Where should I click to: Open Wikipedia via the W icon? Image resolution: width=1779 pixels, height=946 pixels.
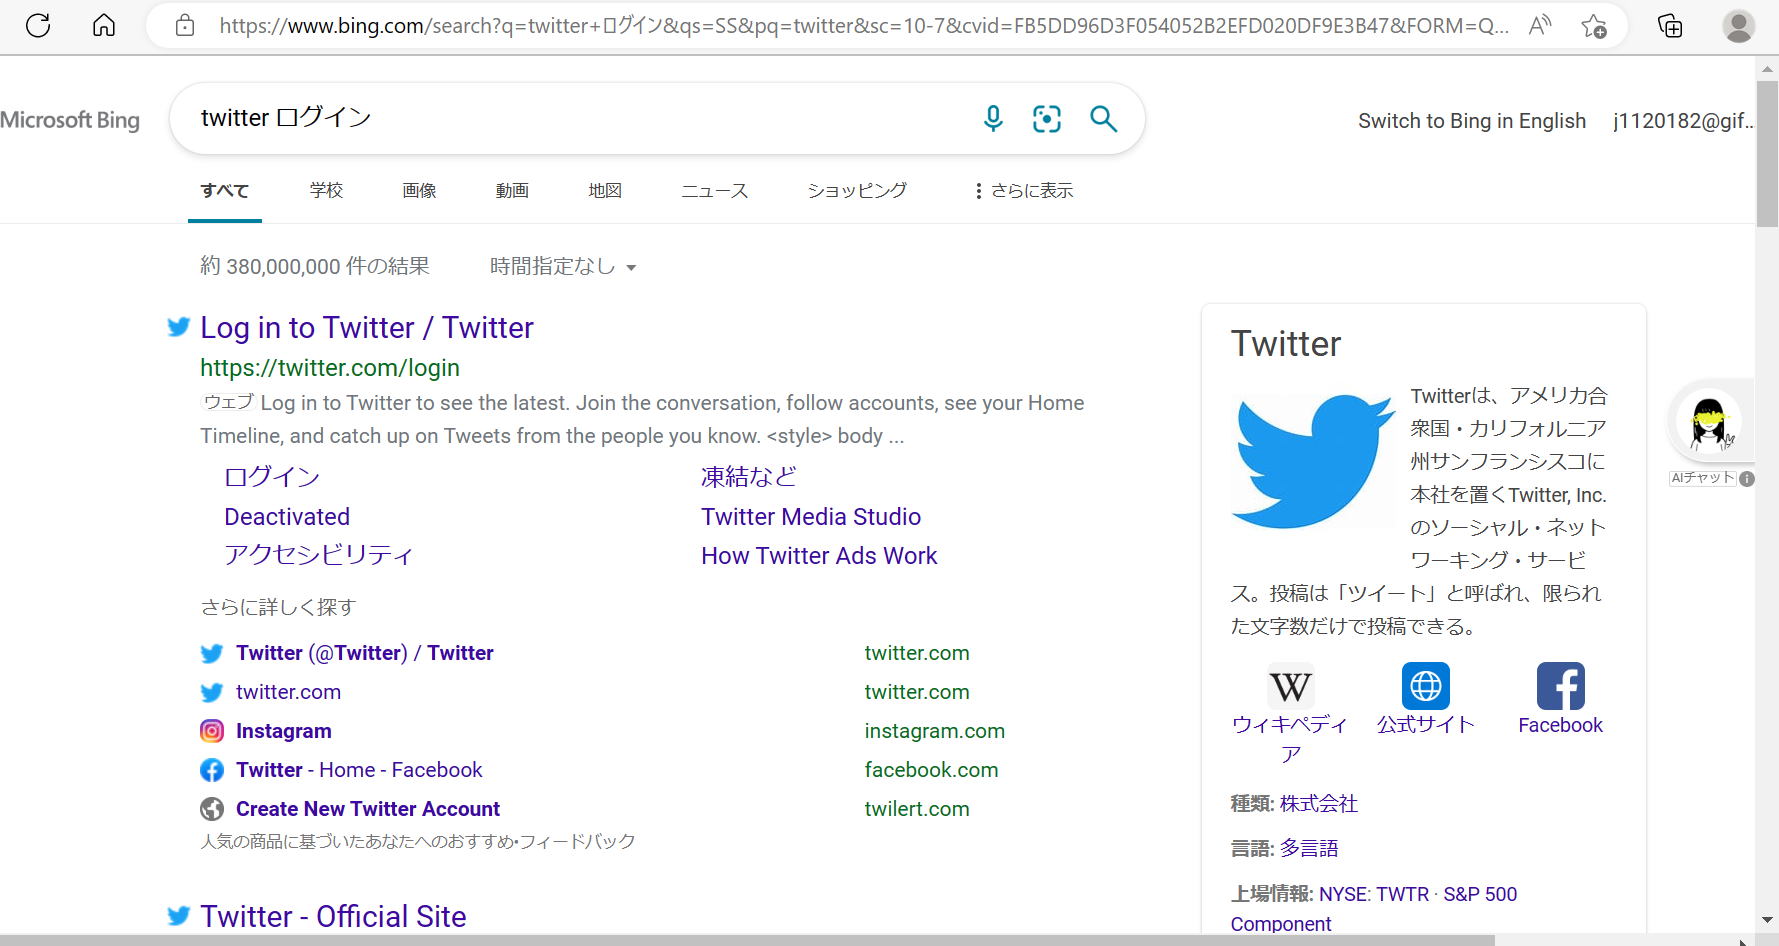(1290, 686)
